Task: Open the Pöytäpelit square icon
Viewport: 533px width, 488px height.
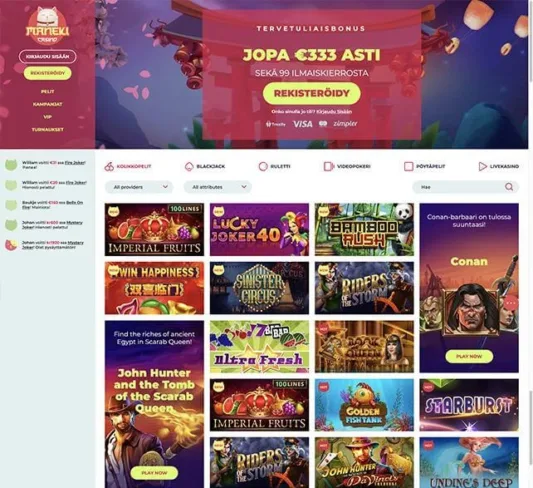Action: coord(408,167)
